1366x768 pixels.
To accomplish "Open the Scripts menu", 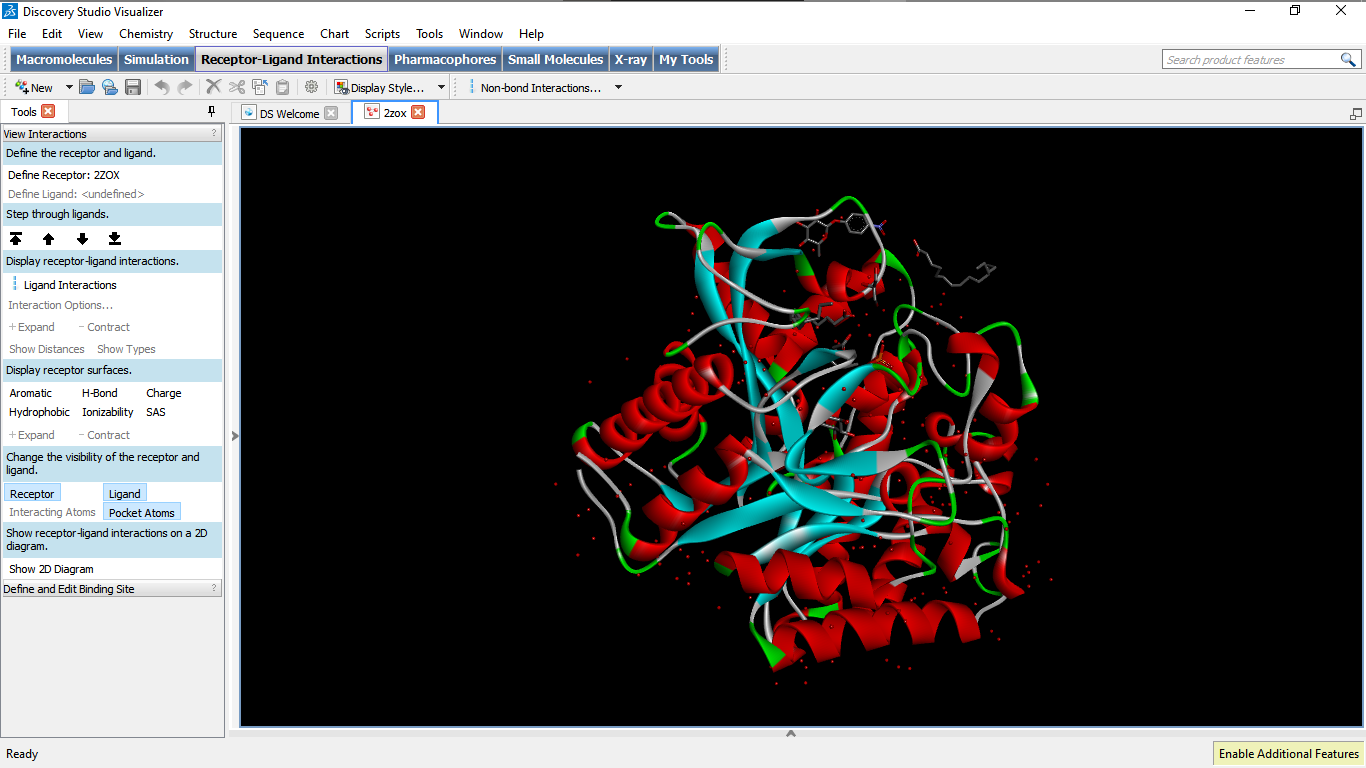I will point(382,33).
